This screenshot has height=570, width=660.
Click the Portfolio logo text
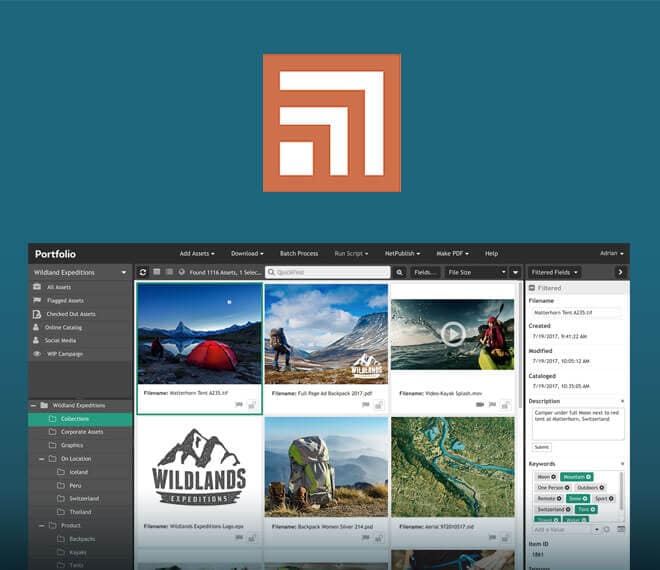coord(55,254)
